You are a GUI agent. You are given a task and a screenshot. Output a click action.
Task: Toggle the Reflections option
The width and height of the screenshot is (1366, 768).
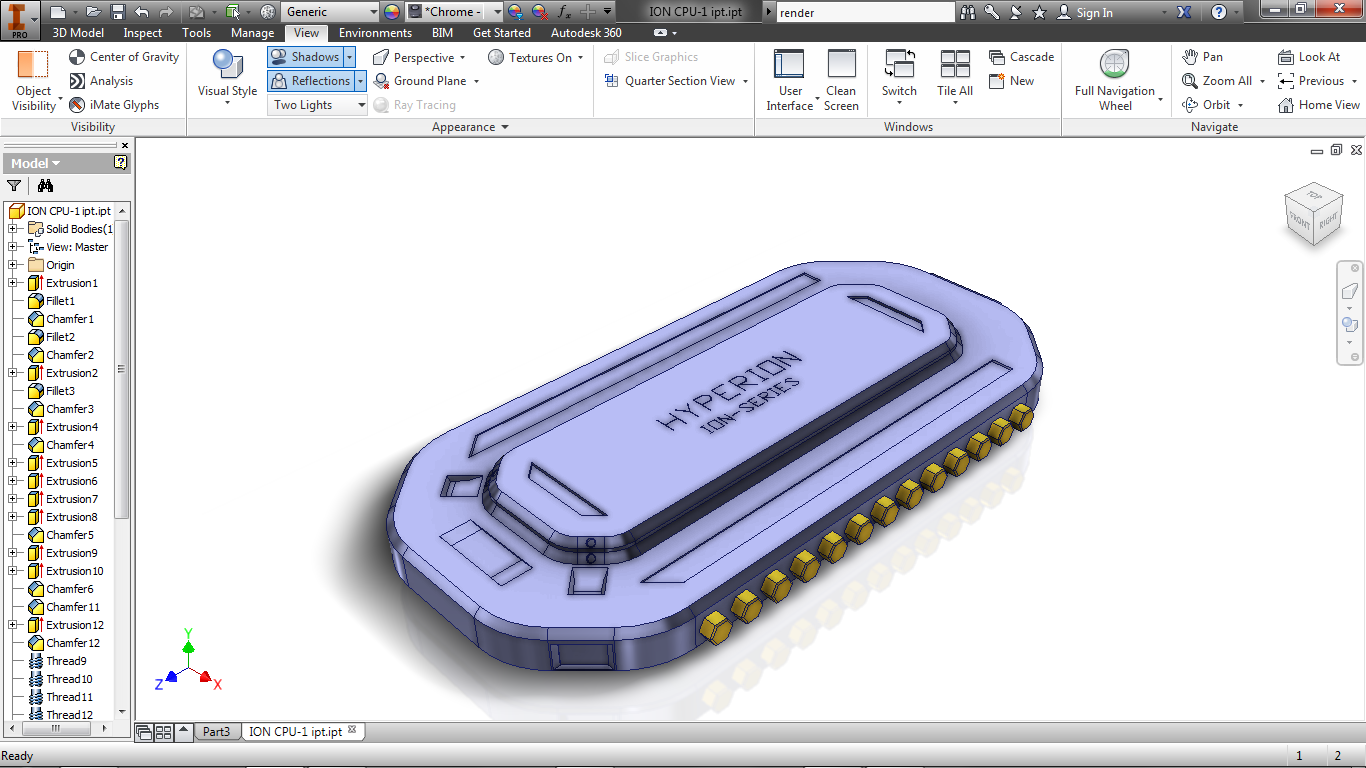(x=310, y=81)
